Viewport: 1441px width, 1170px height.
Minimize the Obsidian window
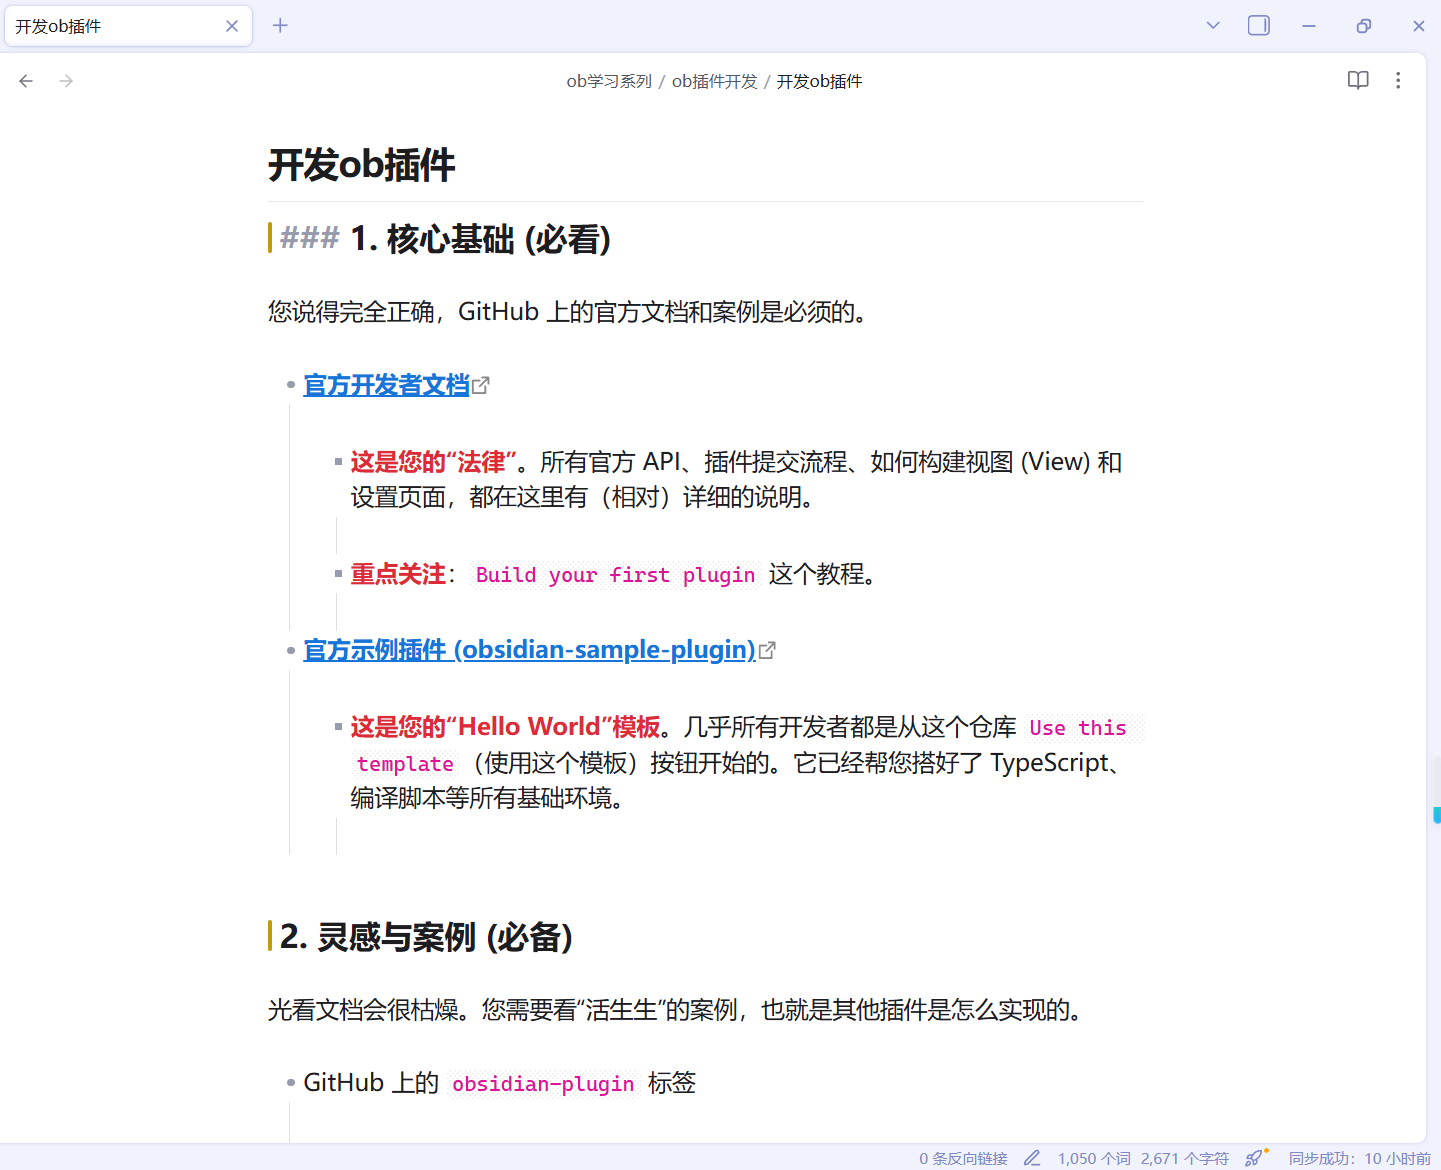point(1309,26)
